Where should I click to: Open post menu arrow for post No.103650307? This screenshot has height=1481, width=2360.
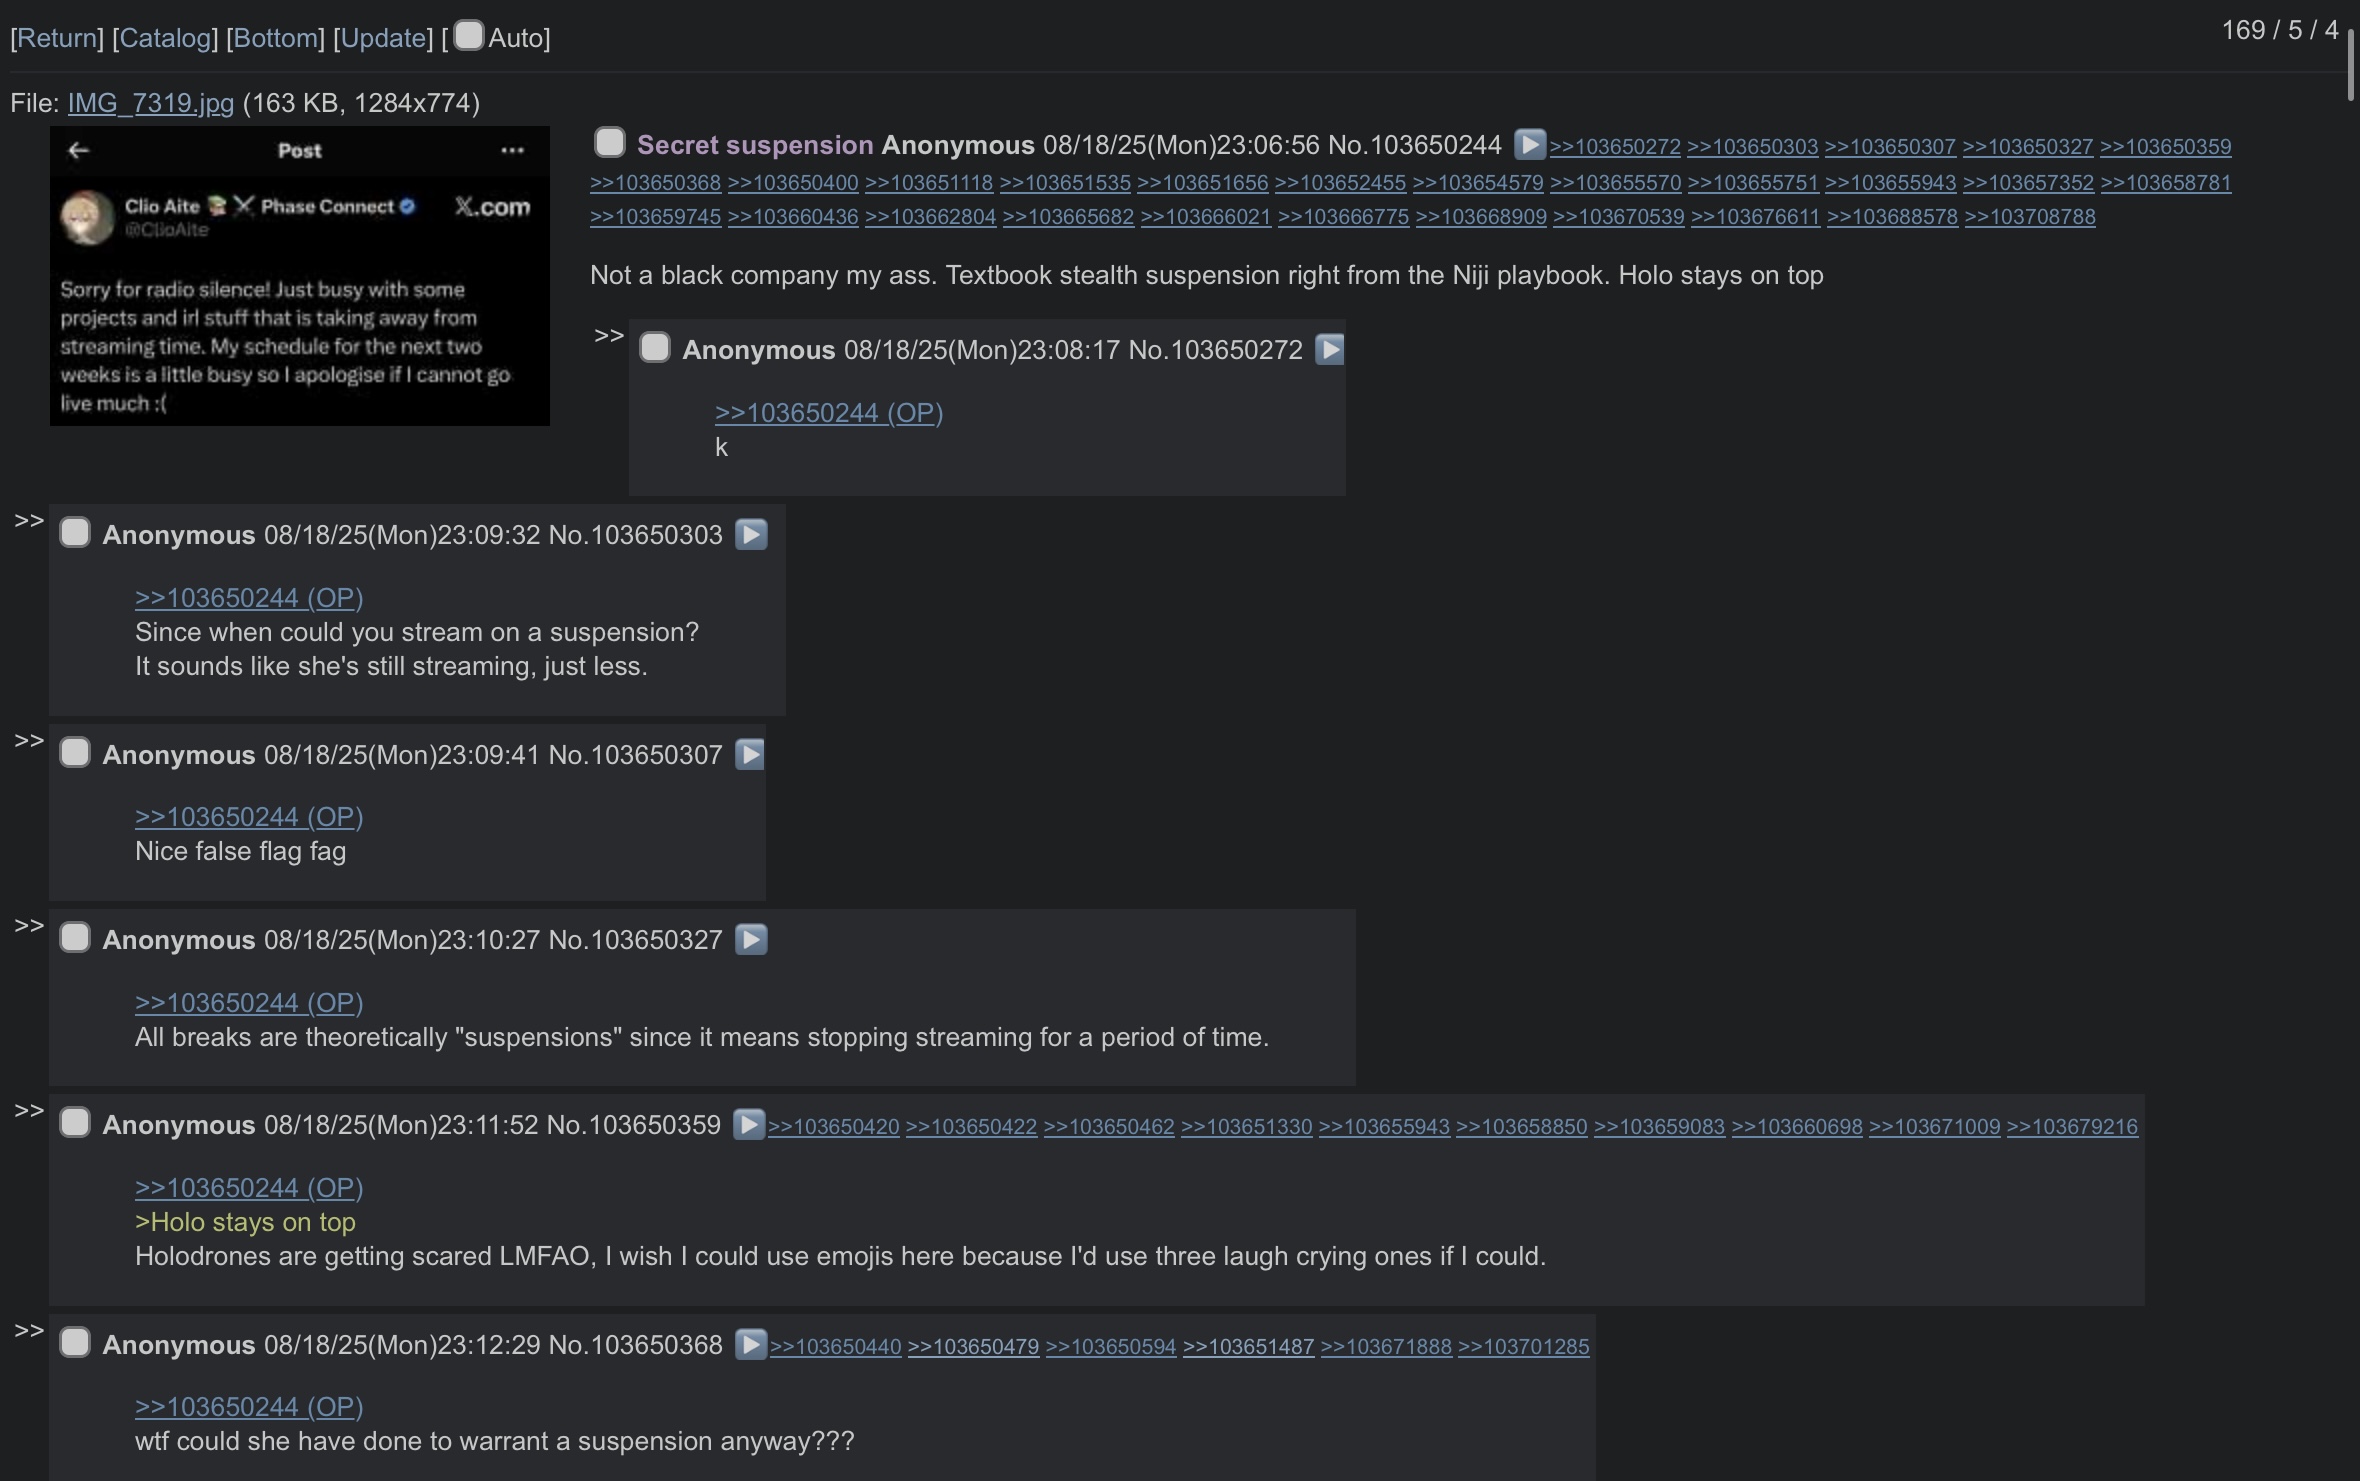tap(750, 755)
